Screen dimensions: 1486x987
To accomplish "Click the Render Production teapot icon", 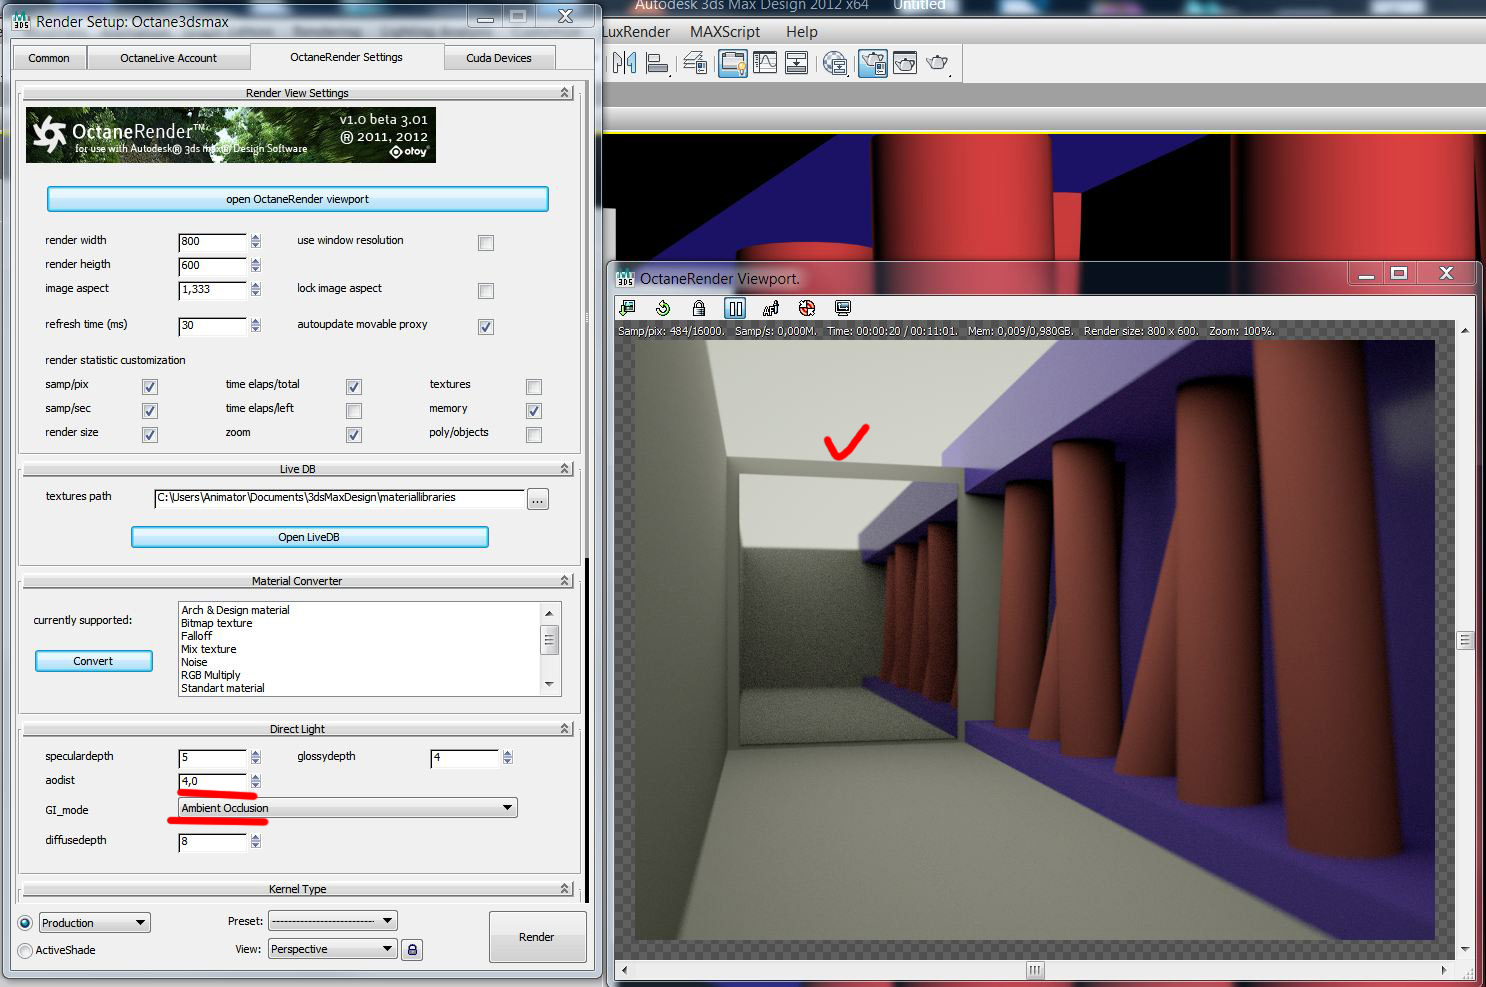I will (938, 64).
